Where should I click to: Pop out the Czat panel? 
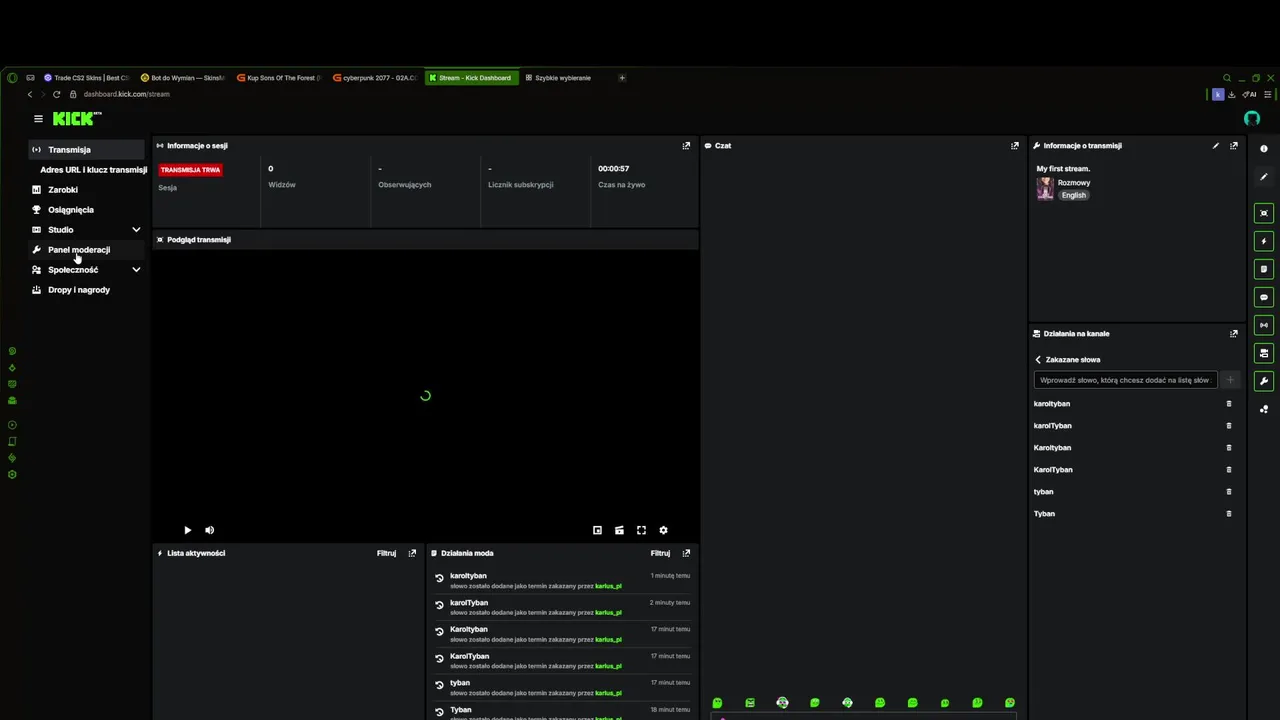tap(1015, 146)
